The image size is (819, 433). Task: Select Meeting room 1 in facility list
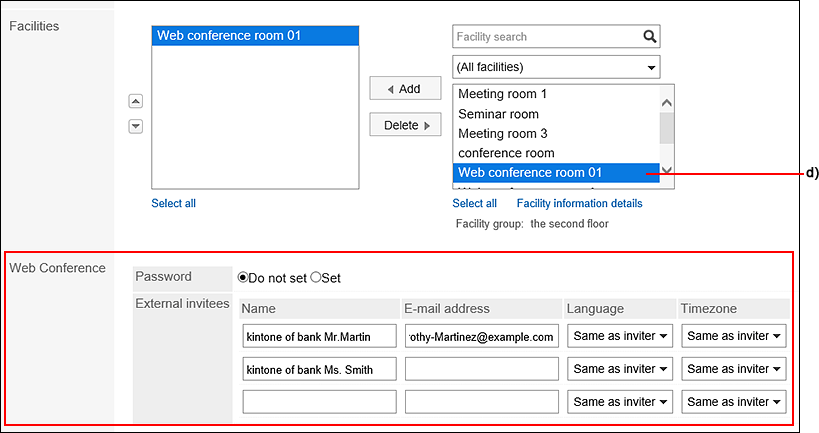[556, 94]
